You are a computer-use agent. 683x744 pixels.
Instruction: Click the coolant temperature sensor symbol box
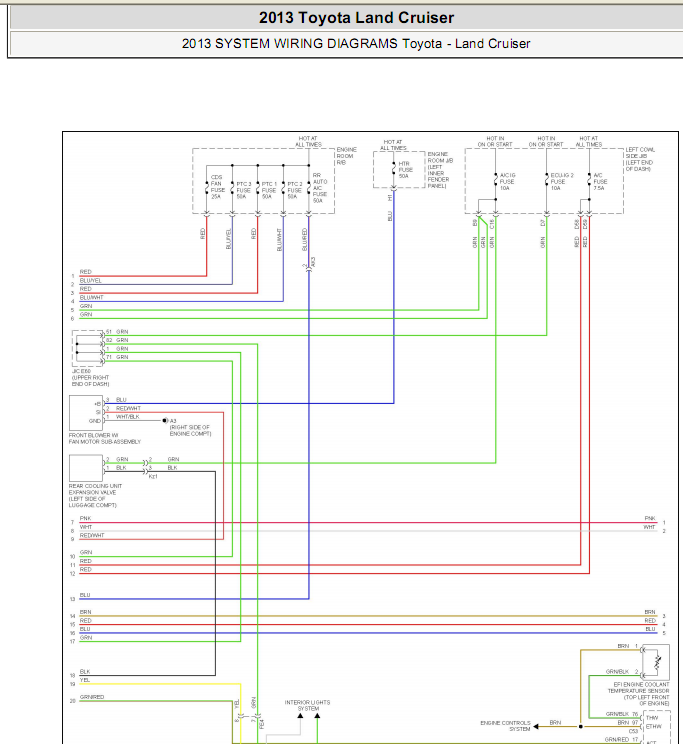pyautogui.click(x=656, y=662)
